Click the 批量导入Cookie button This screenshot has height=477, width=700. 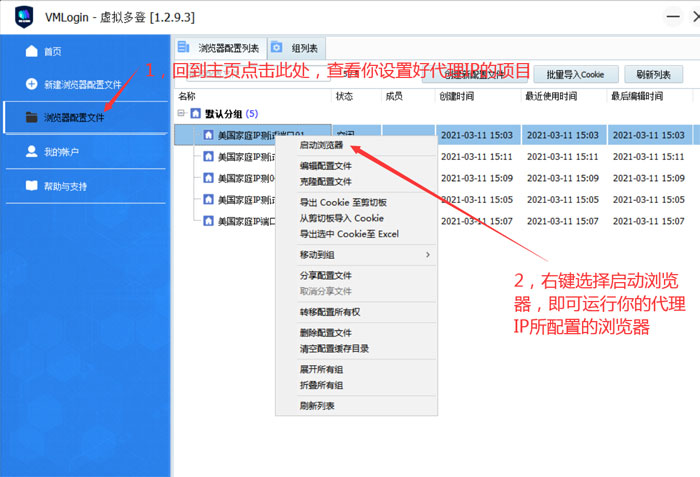pos(576,75)
